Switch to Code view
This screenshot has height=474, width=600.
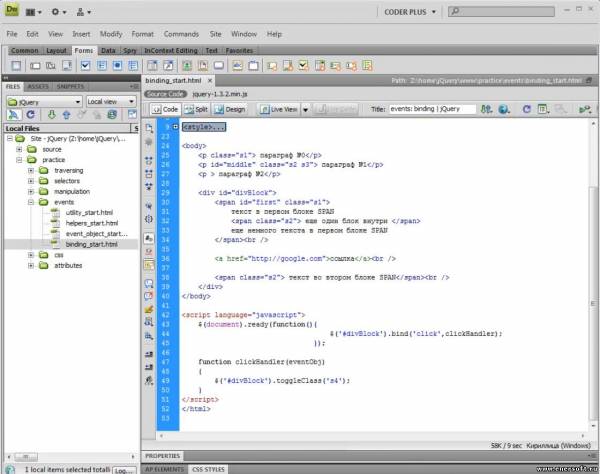tap(165, 109)
